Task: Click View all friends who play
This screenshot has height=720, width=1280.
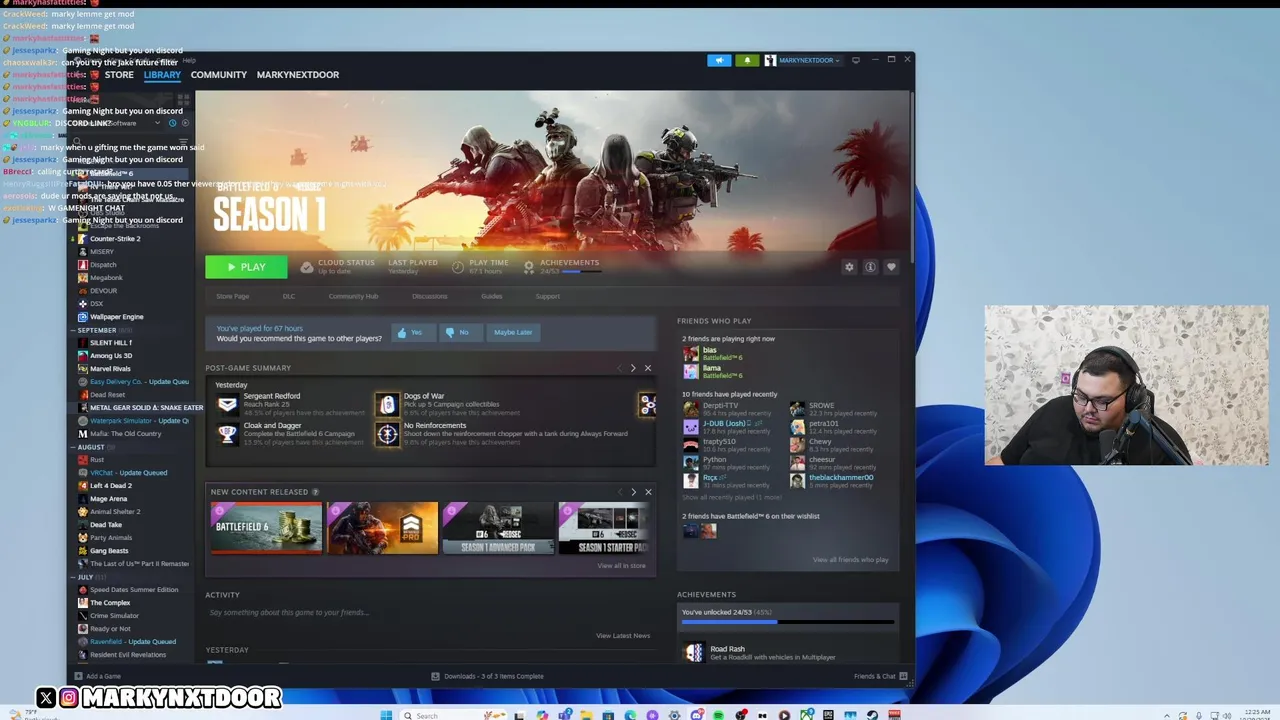Action: click(850, 560)
